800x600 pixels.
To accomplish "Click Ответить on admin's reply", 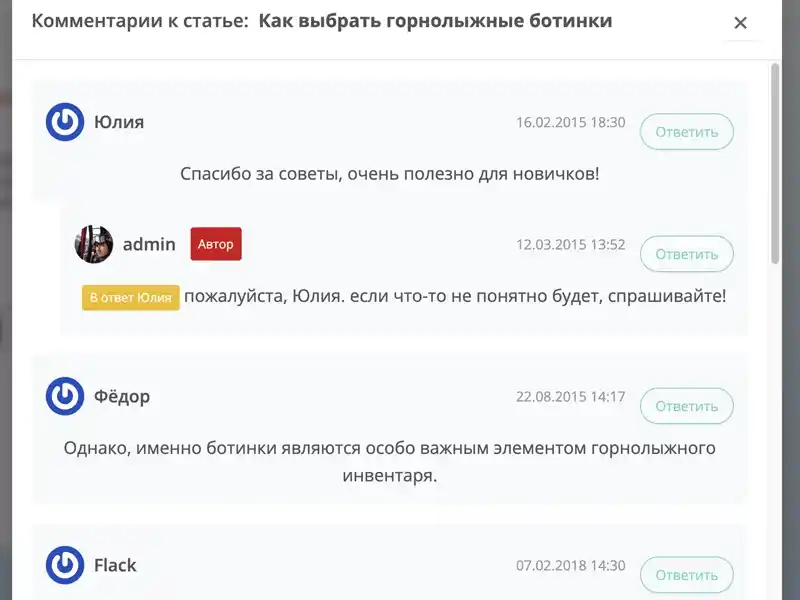I will pyautogui.click(x=687, y=254).
